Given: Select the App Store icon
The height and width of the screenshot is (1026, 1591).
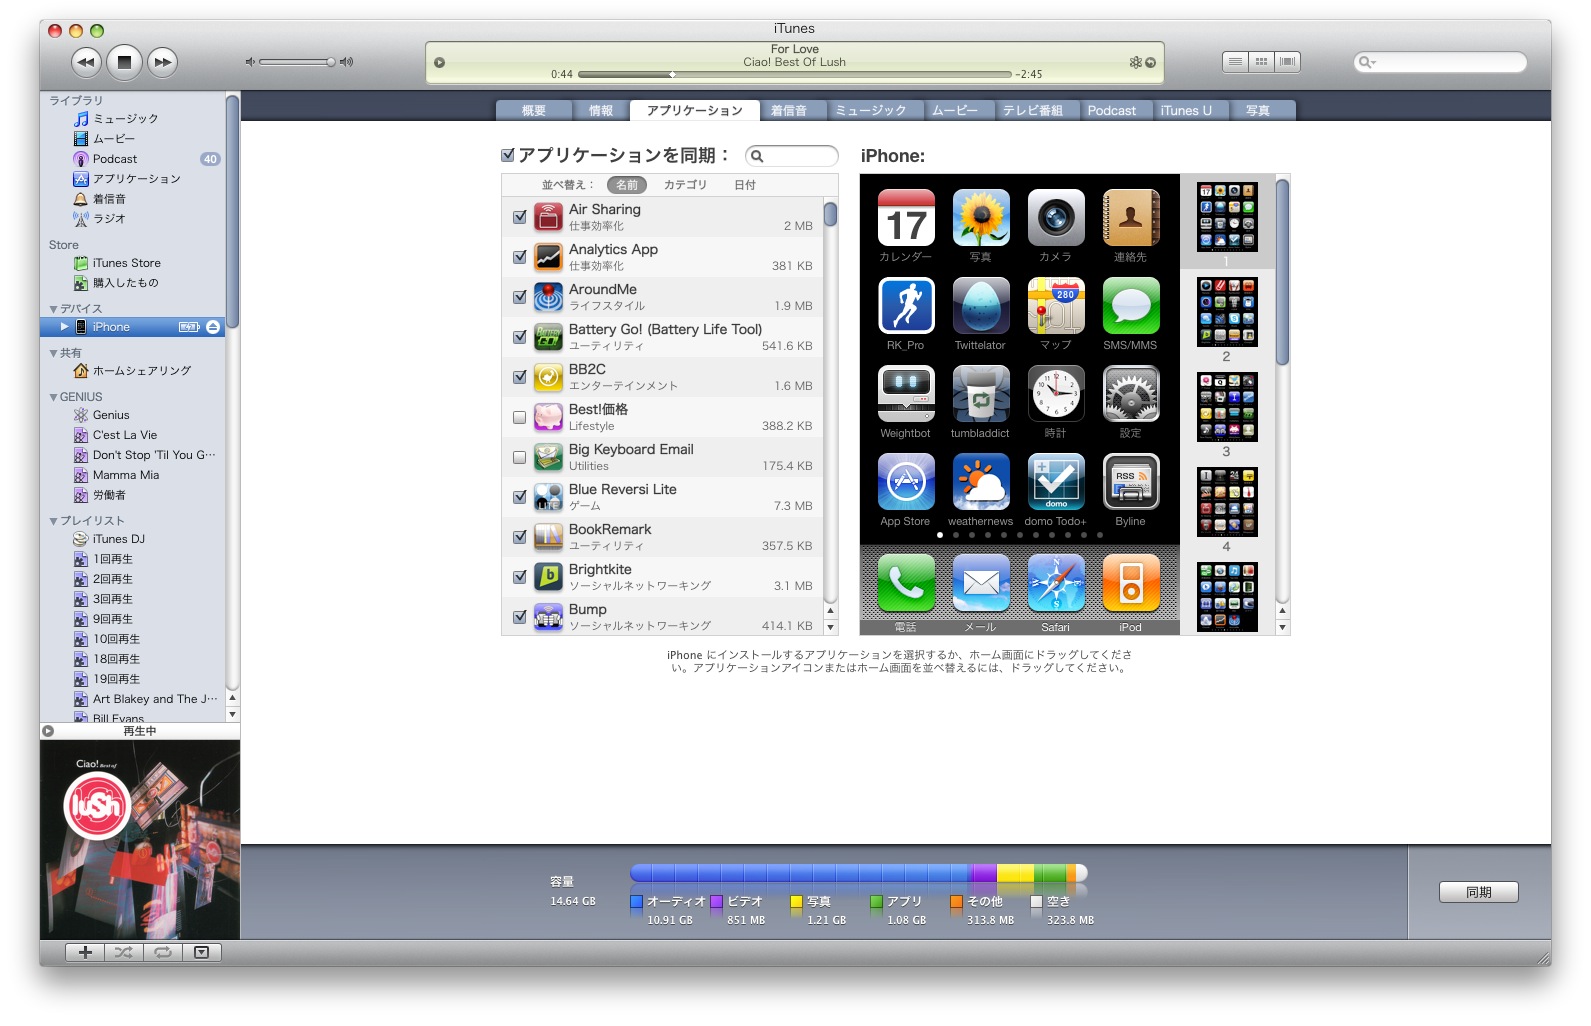Looking at the screenshot, I should (x=906, y=481).
